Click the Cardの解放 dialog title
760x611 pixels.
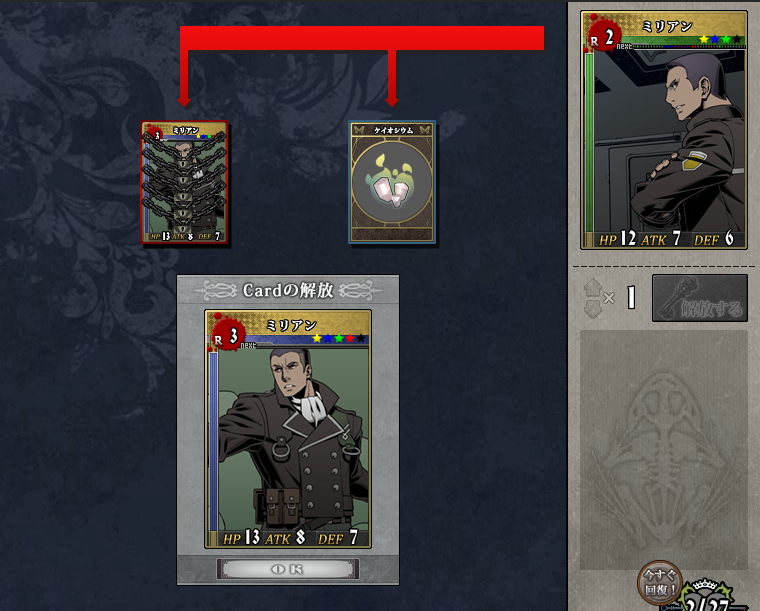[288, 290]
